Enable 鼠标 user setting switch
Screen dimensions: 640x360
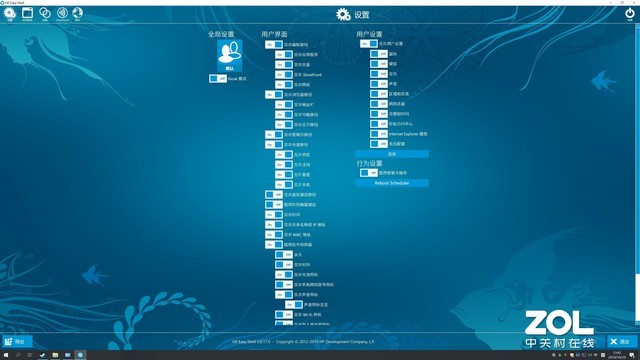coord(379,54)
